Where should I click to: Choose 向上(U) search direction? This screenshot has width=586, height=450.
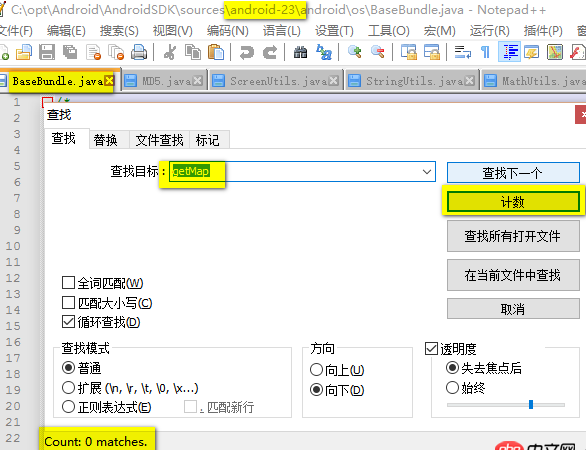[317, 370]
